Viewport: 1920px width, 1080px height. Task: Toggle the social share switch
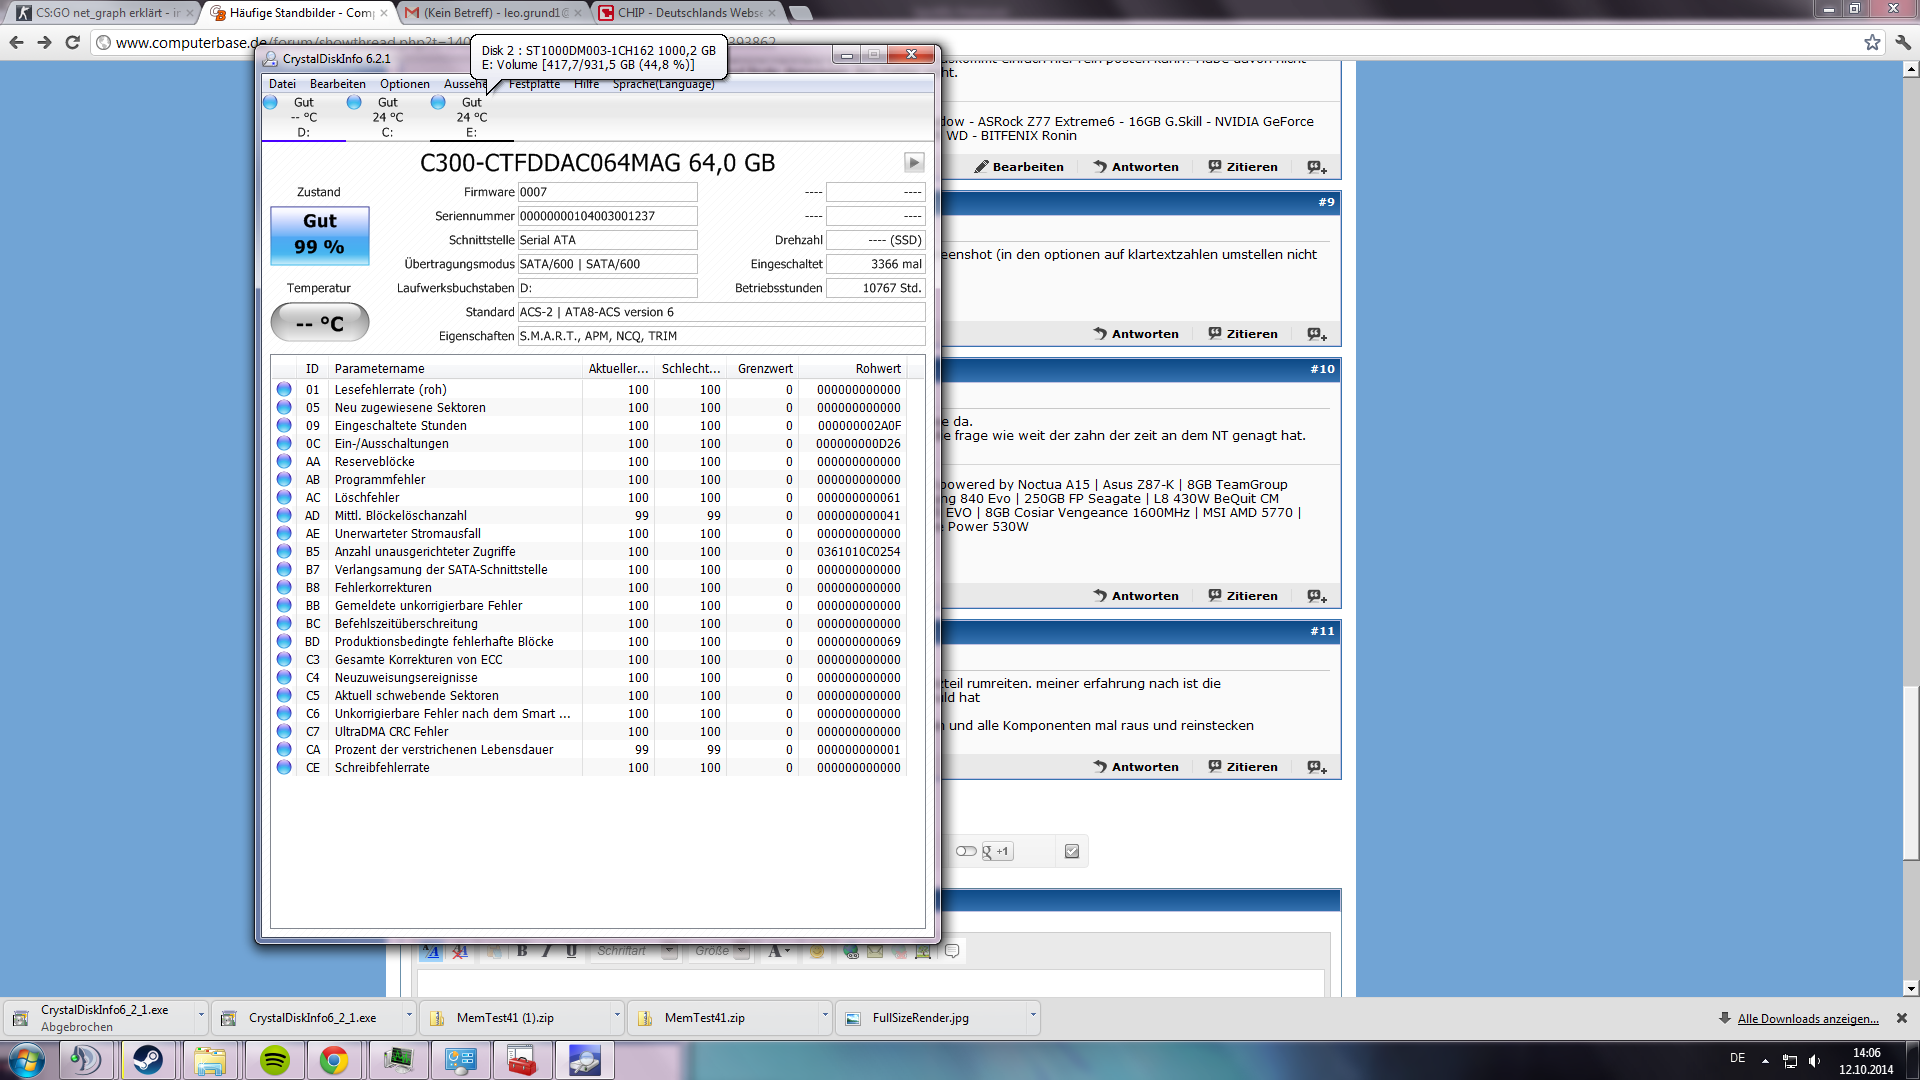(966, 851)
